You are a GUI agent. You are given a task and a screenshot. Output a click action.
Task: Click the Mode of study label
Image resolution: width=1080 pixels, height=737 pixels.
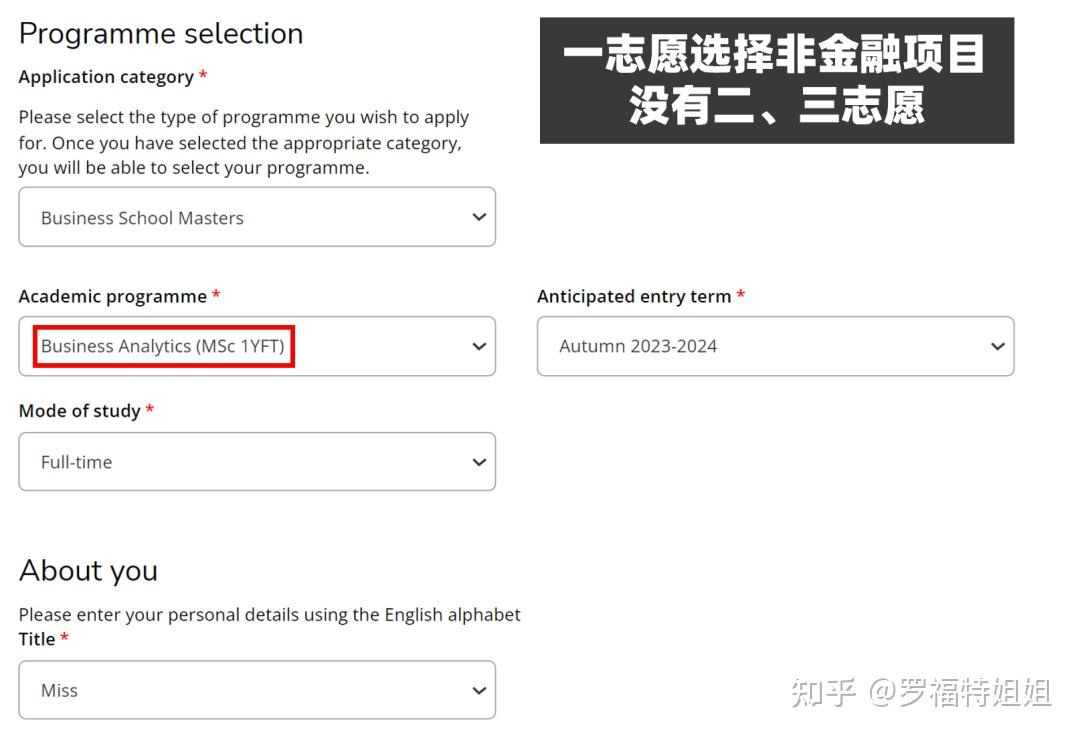coord(80,410)
